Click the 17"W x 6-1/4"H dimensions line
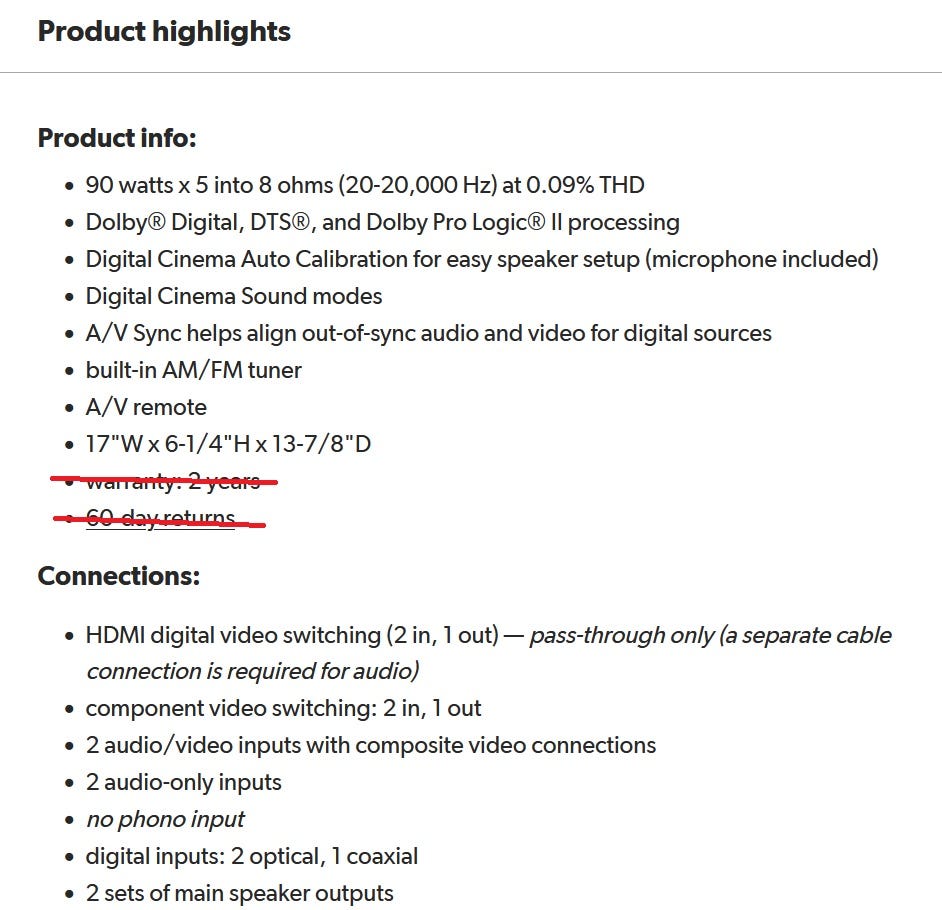The width and height of the screenshot is (942, 910). 228,444
